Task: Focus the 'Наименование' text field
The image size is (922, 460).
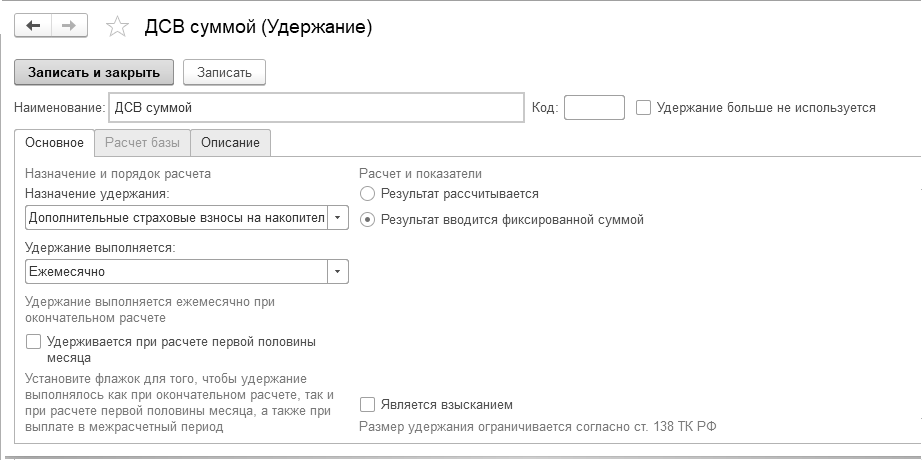Action: [316, 107]
